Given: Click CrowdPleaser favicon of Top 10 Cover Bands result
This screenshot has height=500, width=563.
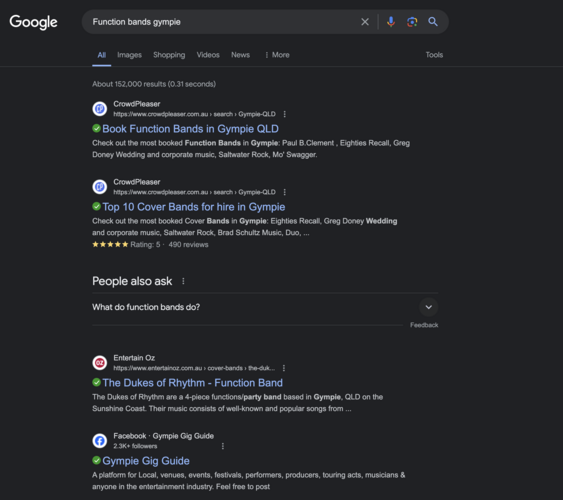Looking at the screenshot, I should coord(100,187).
